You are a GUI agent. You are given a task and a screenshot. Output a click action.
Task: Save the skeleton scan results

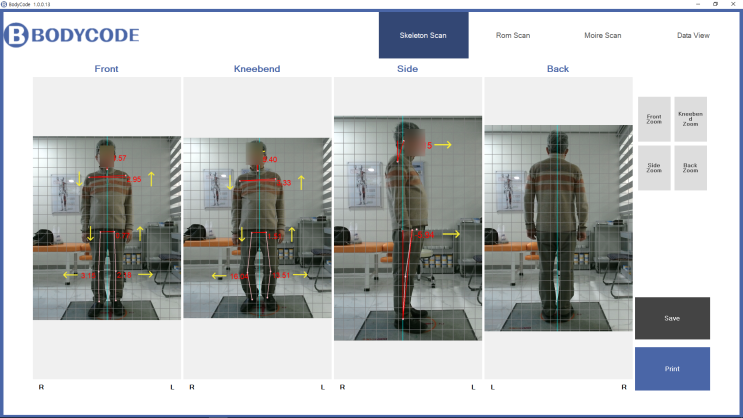coord(672,318)
